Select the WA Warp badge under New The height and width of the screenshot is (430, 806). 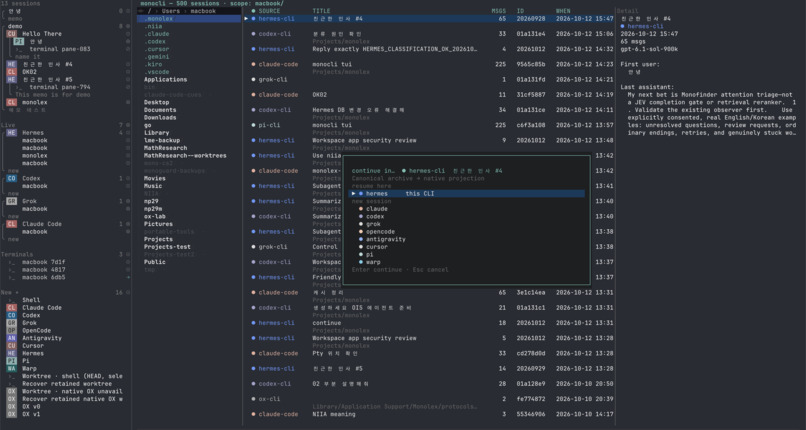(11, 368)
